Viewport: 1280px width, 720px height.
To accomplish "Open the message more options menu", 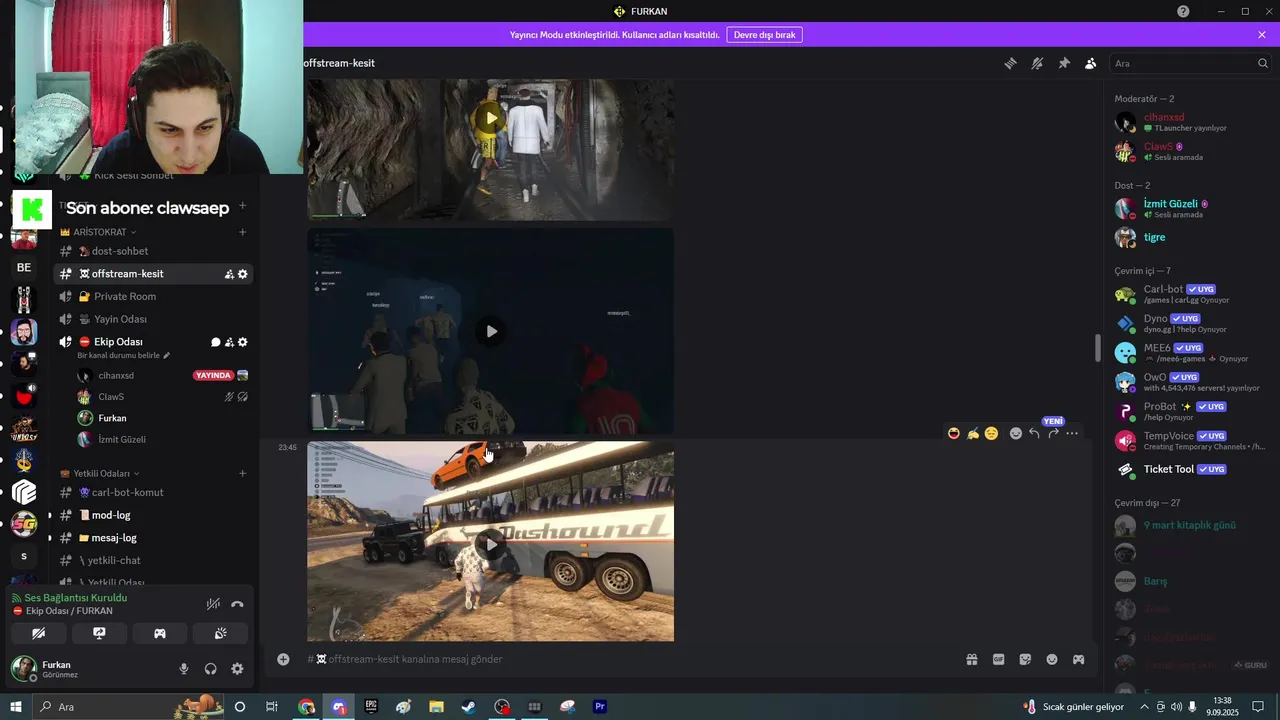I will tap(1072, 433).
